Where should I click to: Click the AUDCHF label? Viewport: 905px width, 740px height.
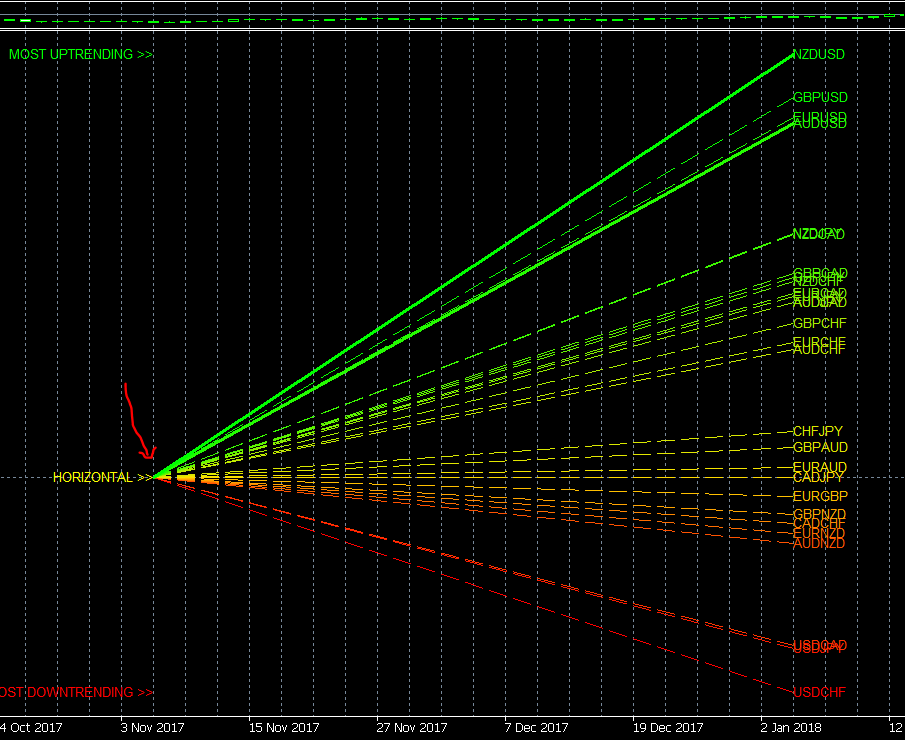click(819, 350)
